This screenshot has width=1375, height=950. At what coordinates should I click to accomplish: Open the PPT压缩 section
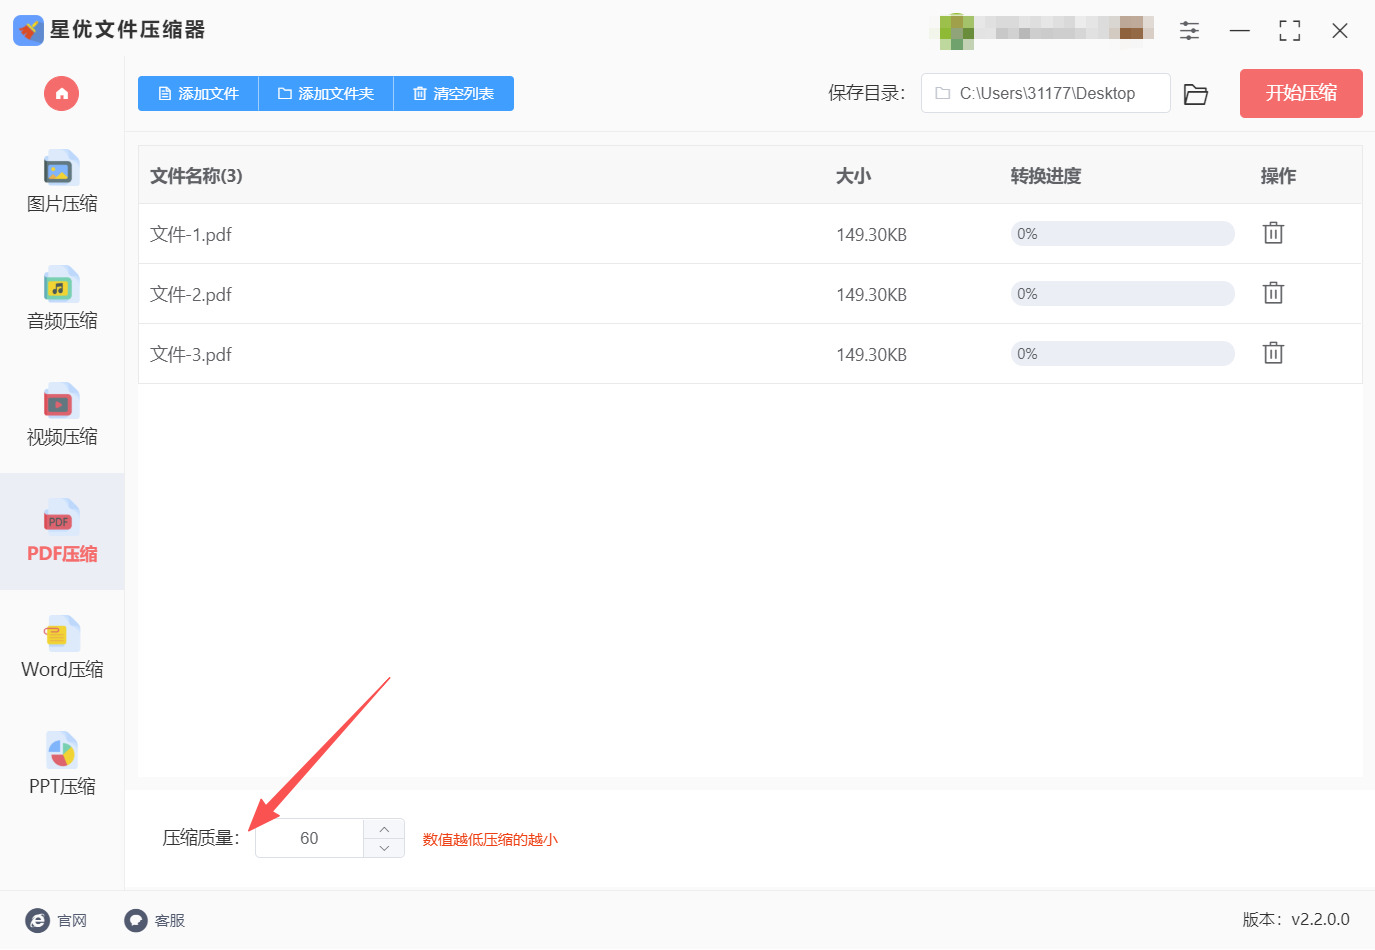tap(62, 765)
